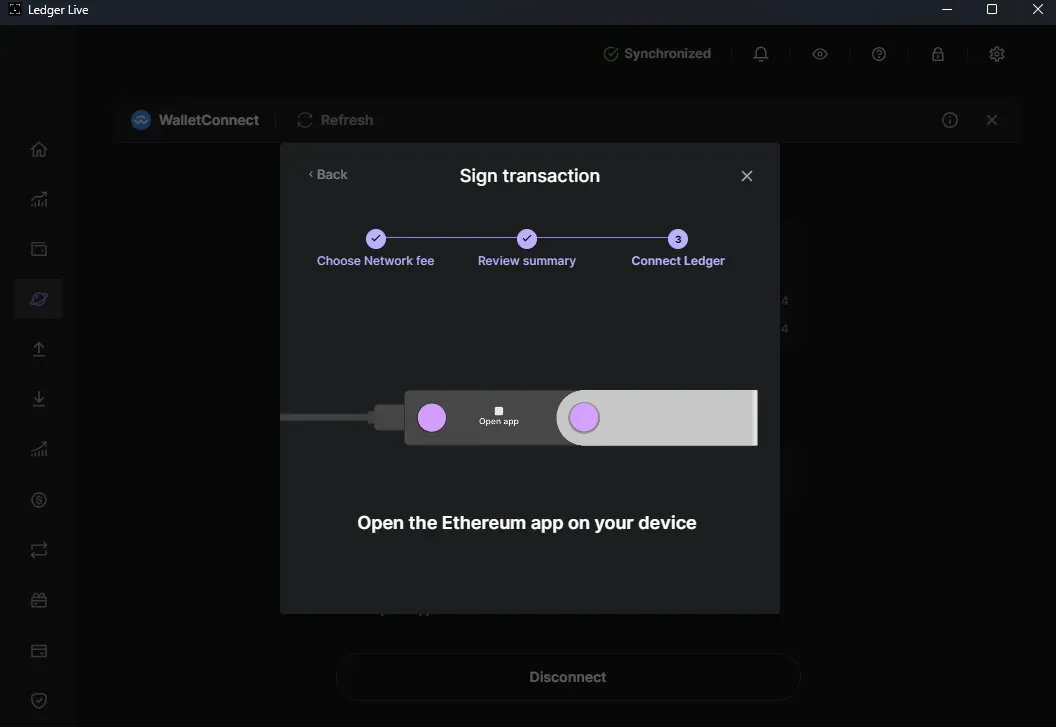
Task: Open the settings gear icon
Action: (997, 54)
